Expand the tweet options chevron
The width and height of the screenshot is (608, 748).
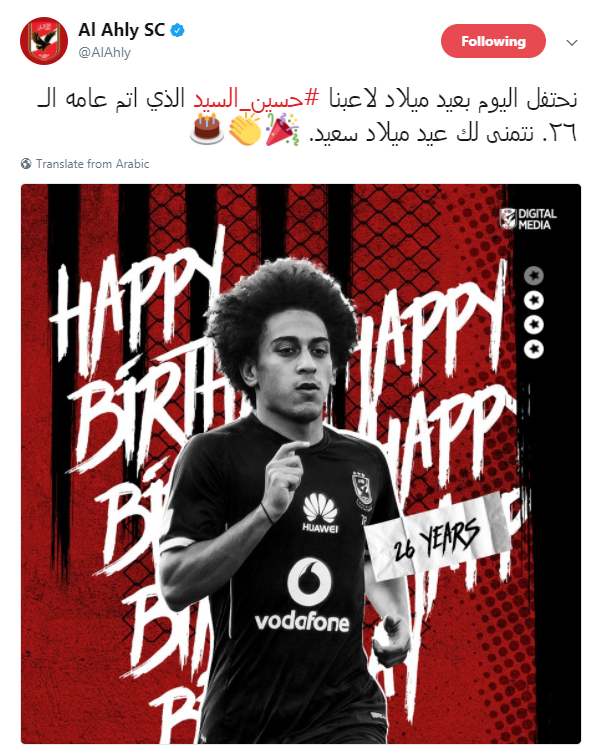coord(572,42)
